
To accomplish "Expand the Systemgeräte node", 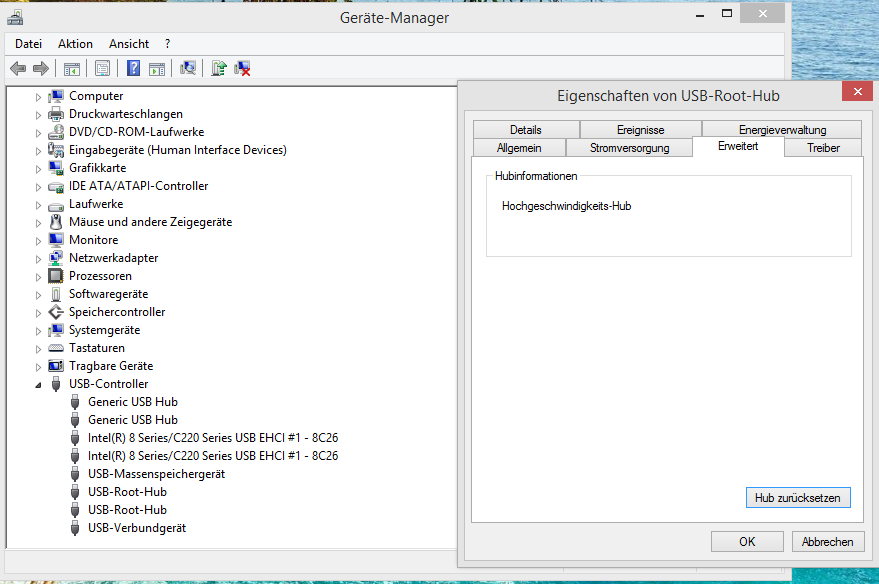I will pos(38,331).
